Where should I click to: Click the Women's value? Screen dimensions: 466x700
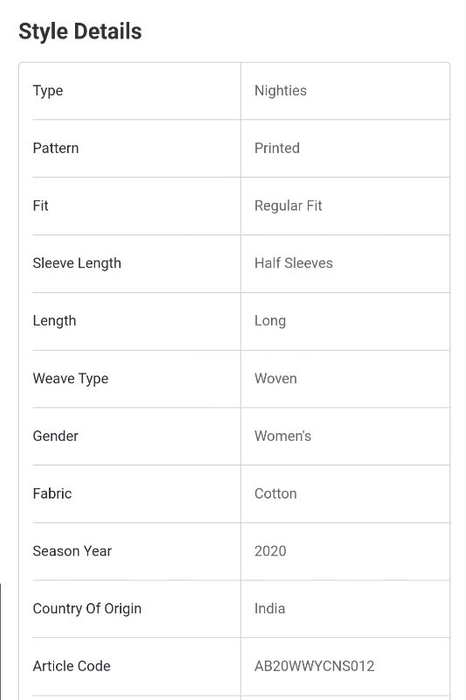point(283,436)
